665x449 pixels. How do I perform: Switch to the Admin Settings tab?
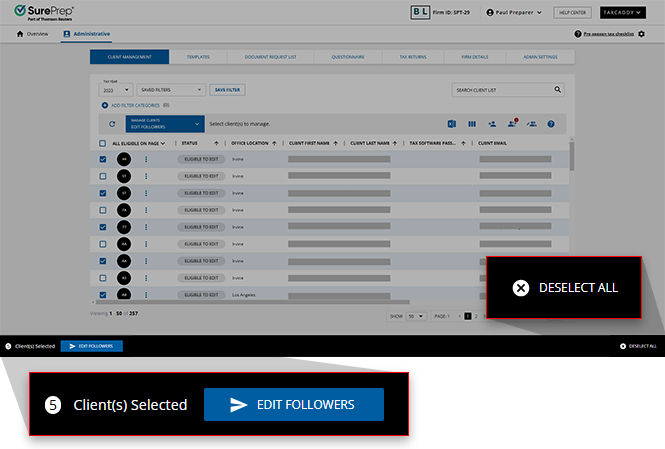540,57
